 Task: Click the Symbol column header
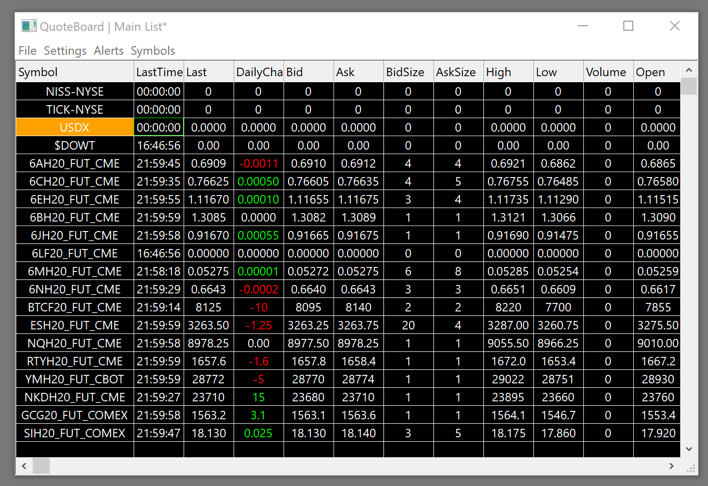[75, 72]
